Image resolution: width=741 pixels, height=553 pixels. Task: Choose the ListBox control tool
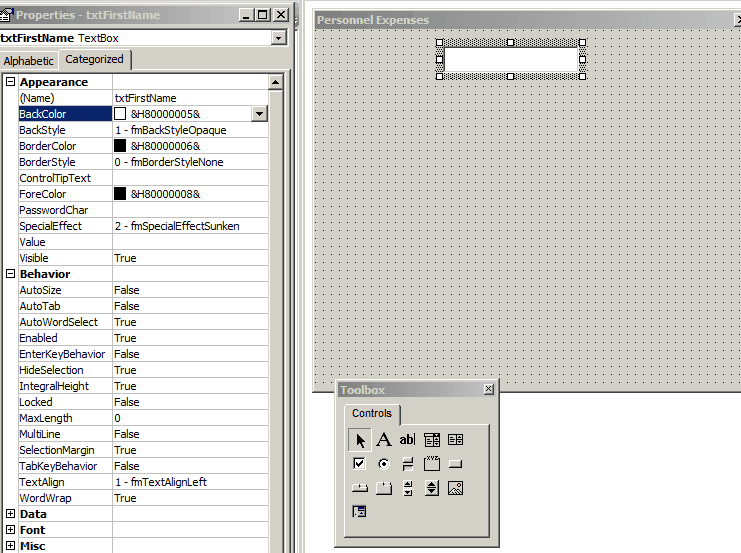pos(456,440)
